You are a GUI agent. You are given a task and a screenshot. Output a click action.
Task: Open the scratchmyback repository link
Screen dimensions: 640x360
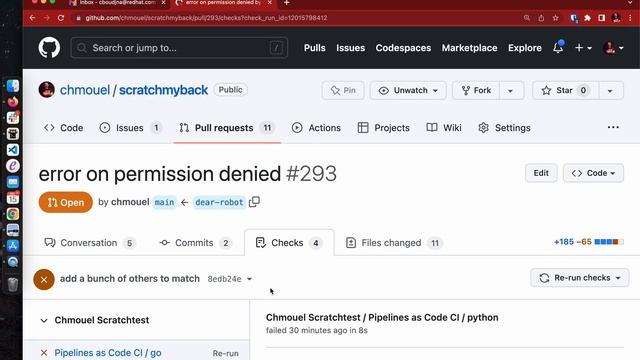tap(163, 90)
